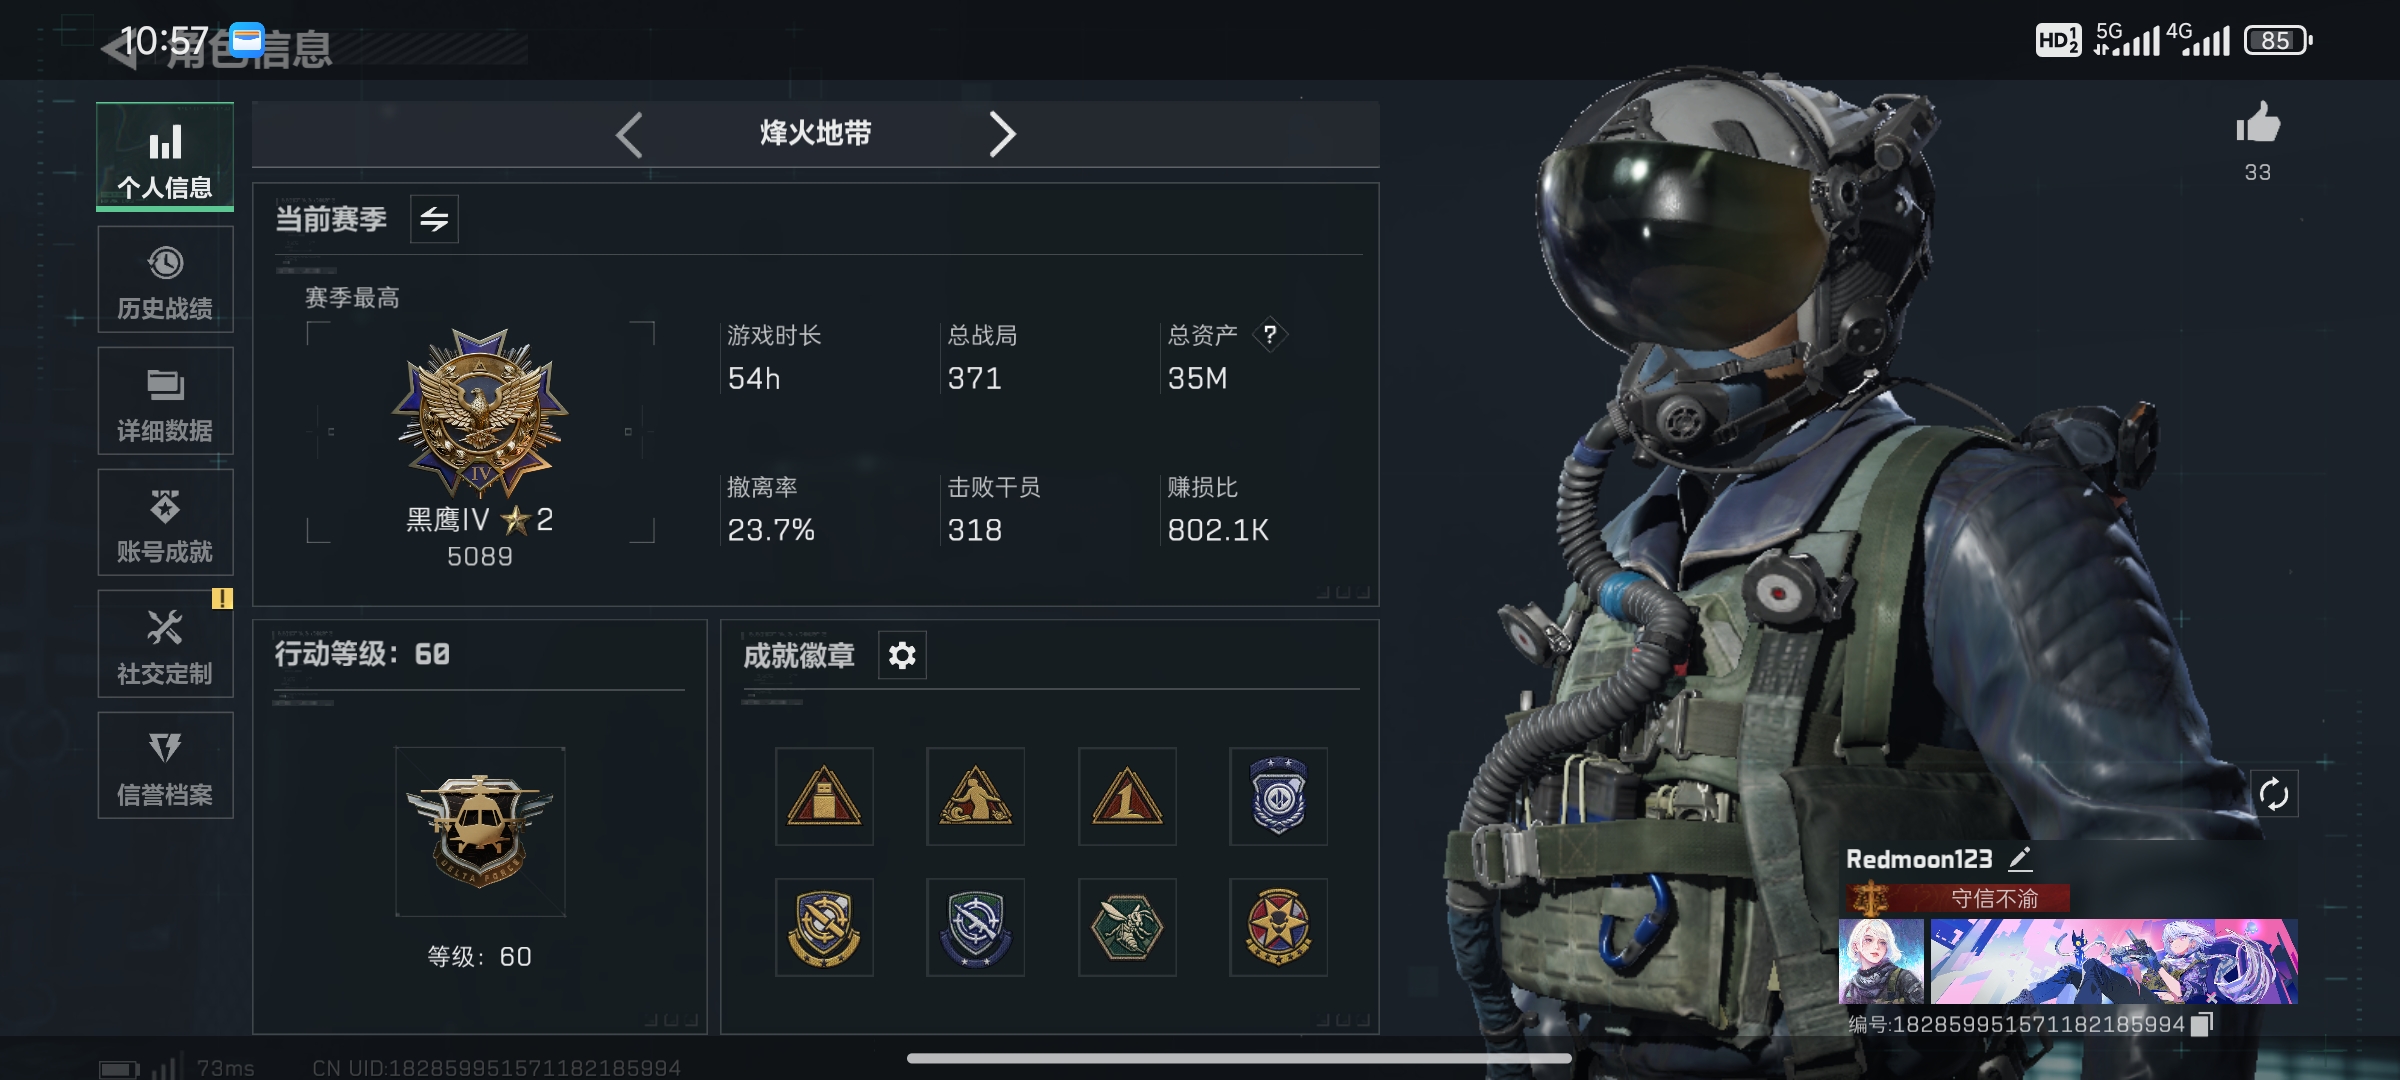This screenshot has width=2400, height=1080.
Task: Go back with the top-left arrow
Action: (120, 47)
